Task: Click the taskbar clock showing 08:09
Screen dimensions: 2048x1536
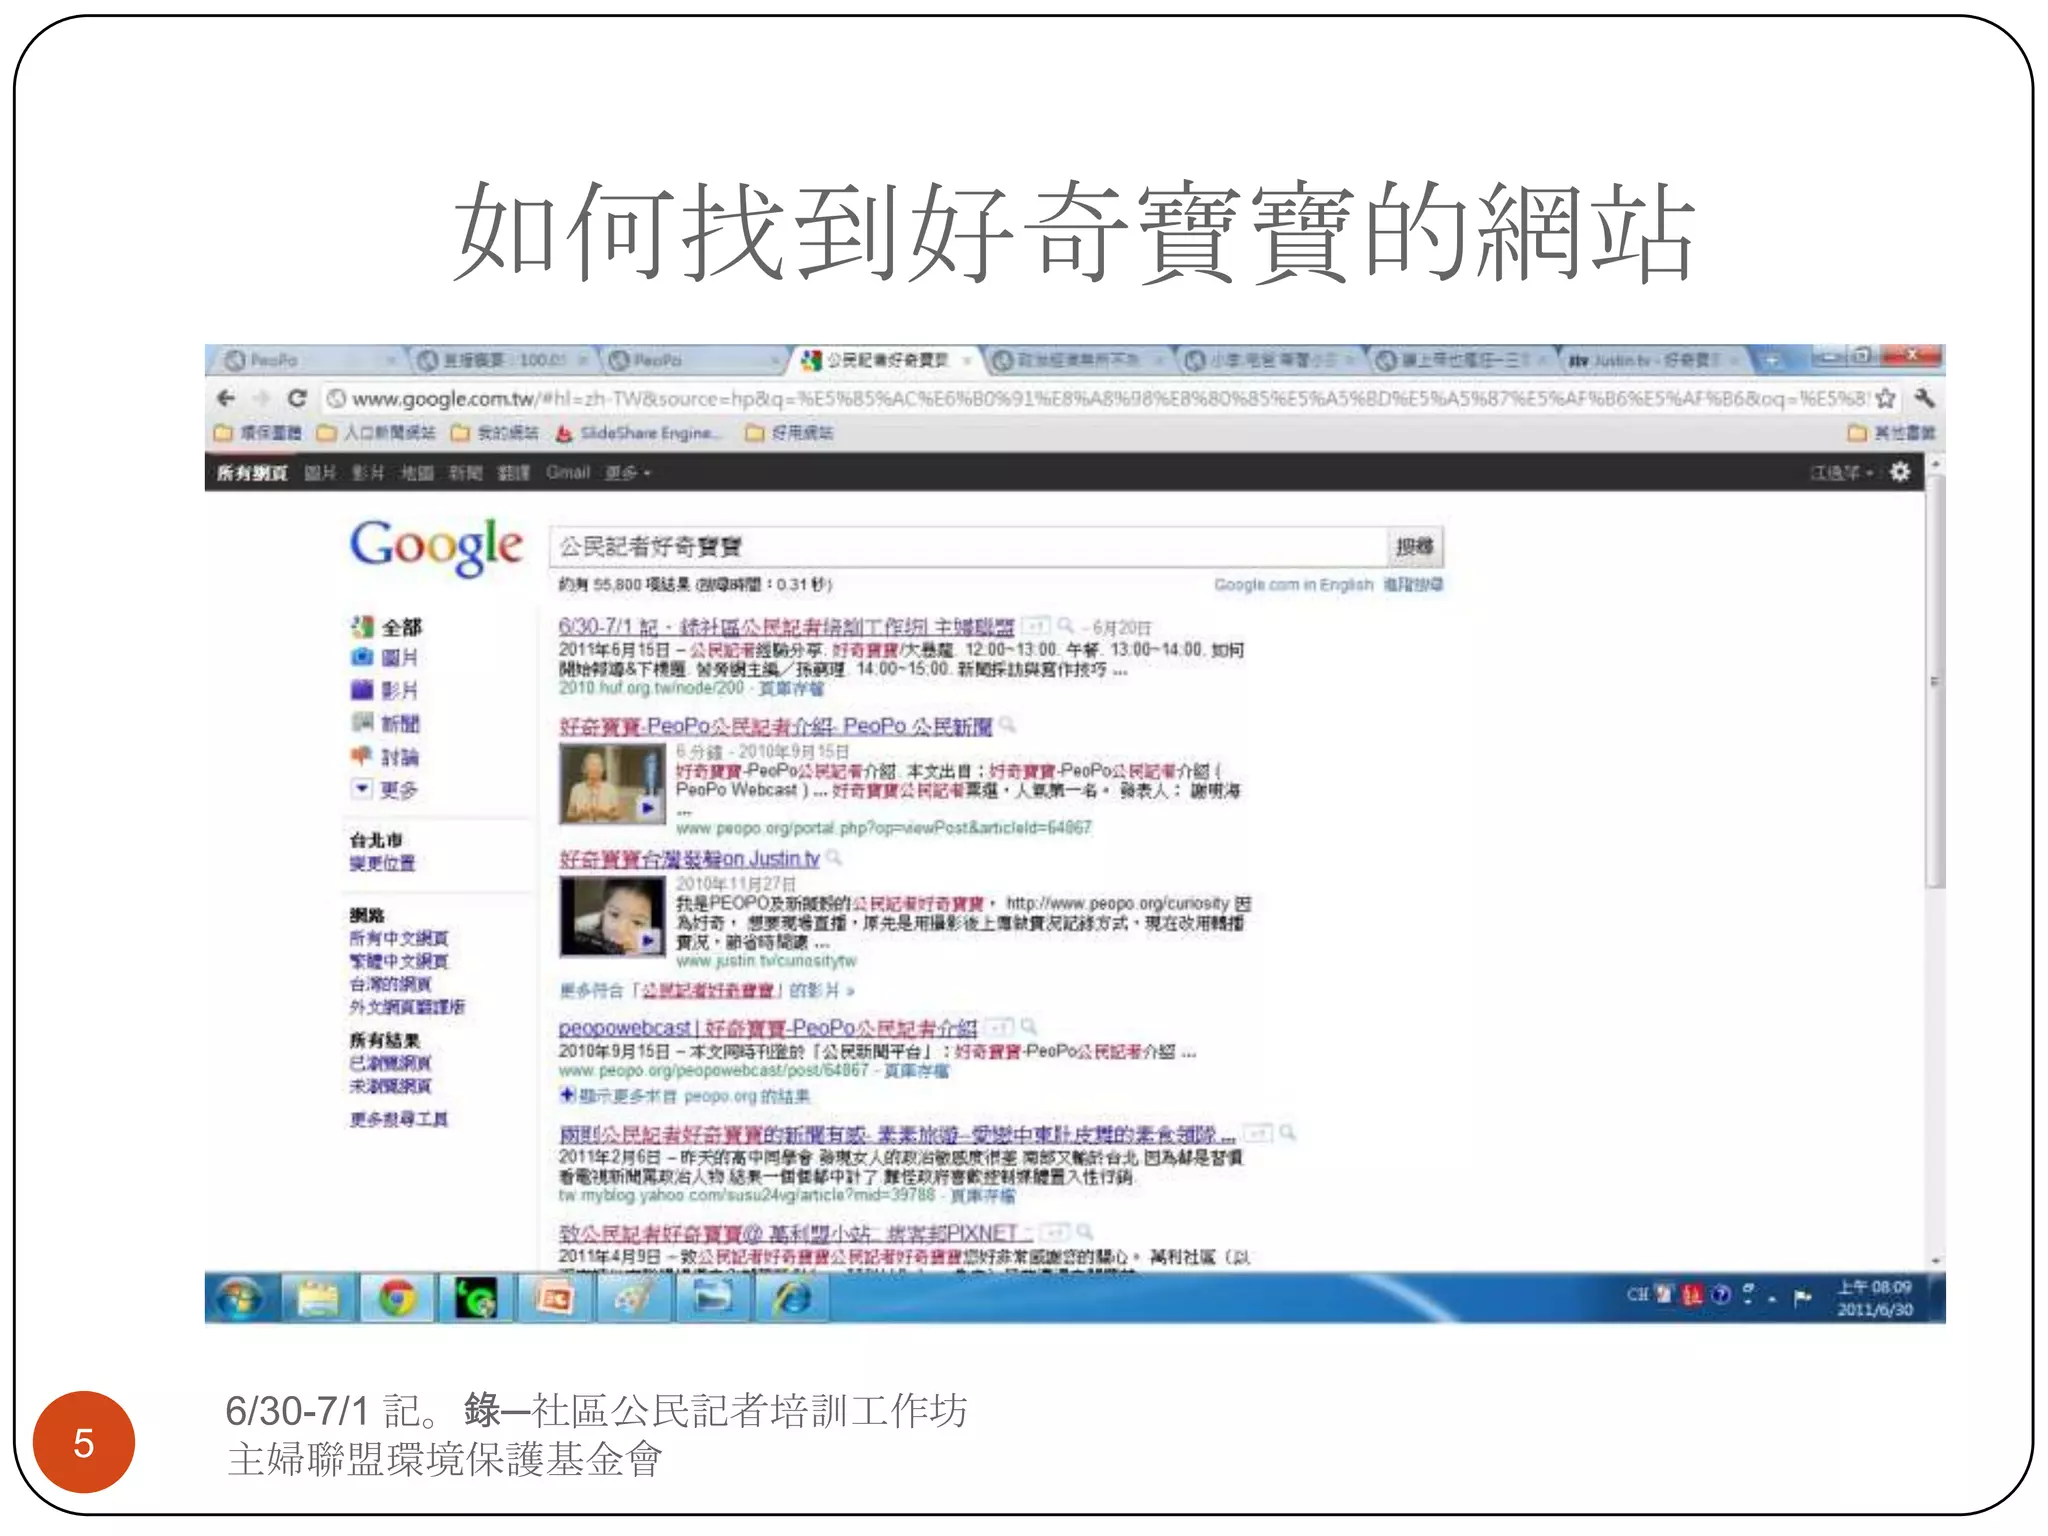Action: [1873, 1298]
